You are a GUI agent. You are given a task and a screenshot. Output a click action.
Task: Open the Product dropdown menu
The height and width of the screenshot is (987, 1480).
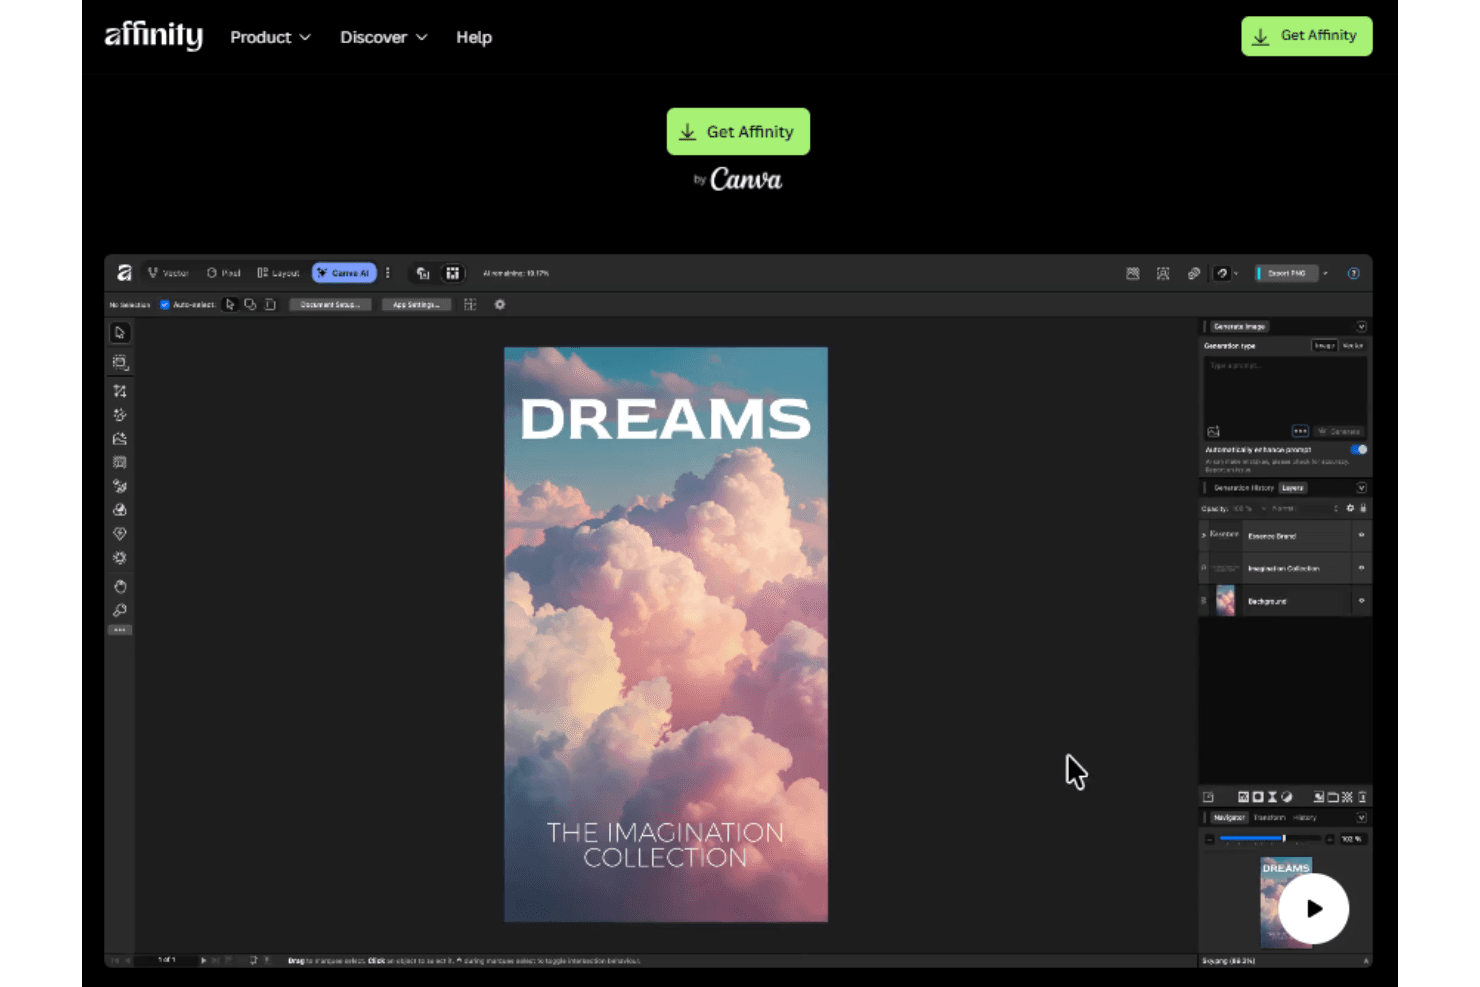coord(270,37)
